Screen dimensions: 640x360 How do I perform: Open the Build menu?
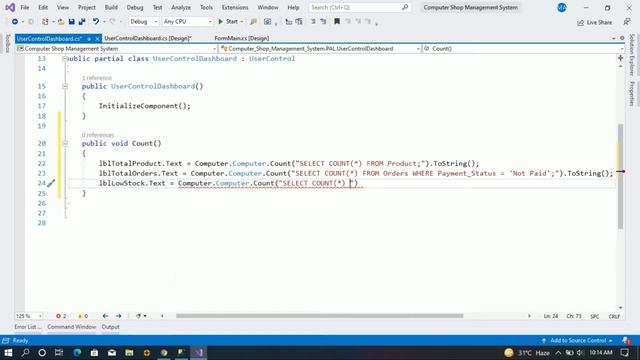click(111, 7)
